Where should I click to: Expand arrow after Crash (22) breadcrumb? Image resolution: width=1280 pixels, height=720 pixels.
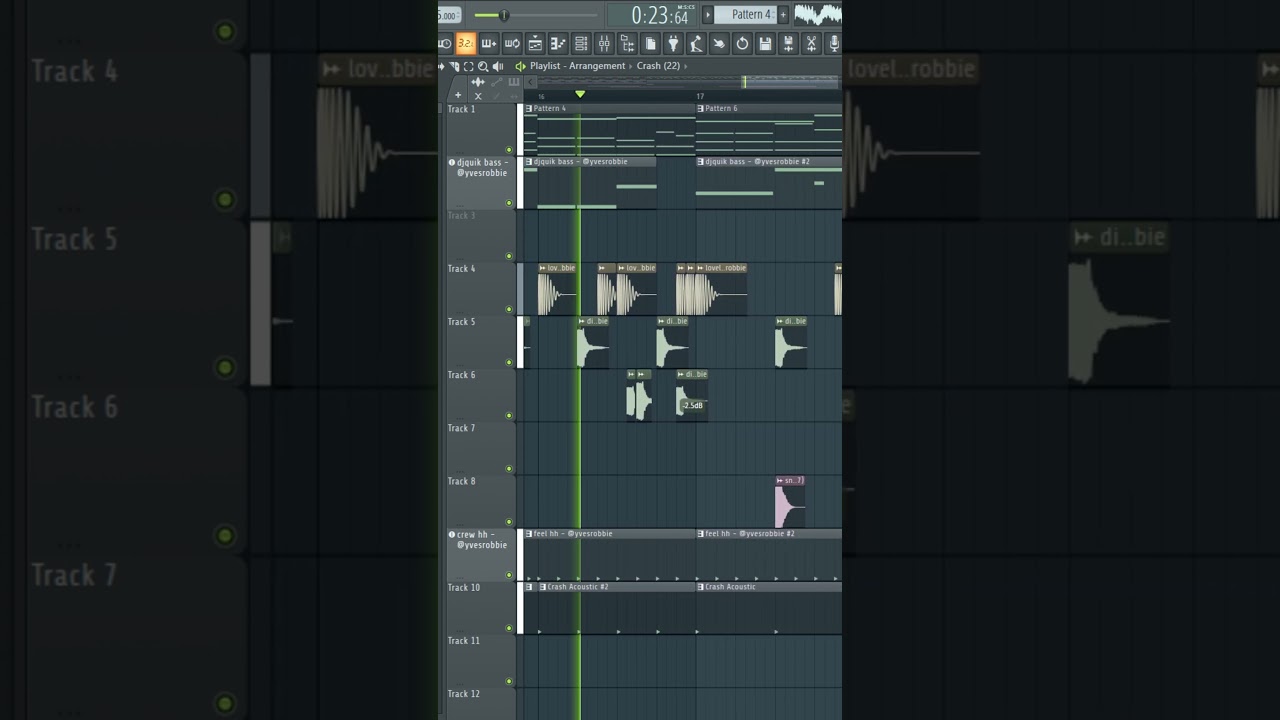(x=686, y=66)
